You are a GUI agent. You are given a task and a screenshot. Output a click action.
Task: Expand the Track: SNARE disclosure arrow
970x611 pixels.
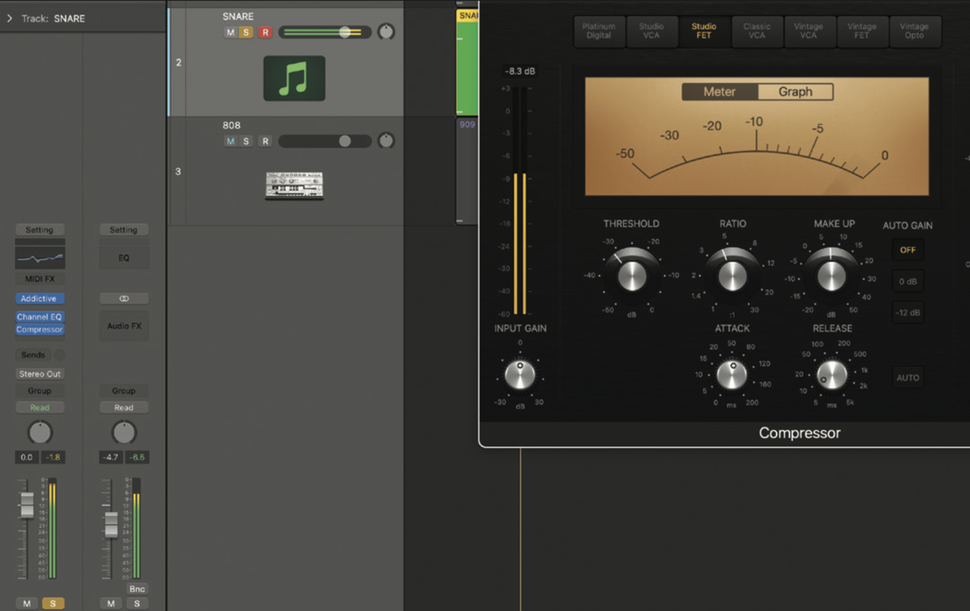point(8,17)
